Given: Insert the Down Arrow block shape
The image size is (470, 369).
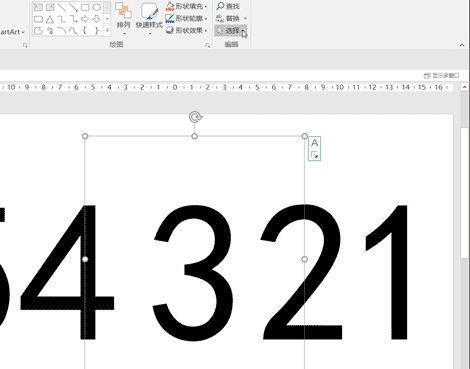Looking at the screenshot, I should point(97,19).
